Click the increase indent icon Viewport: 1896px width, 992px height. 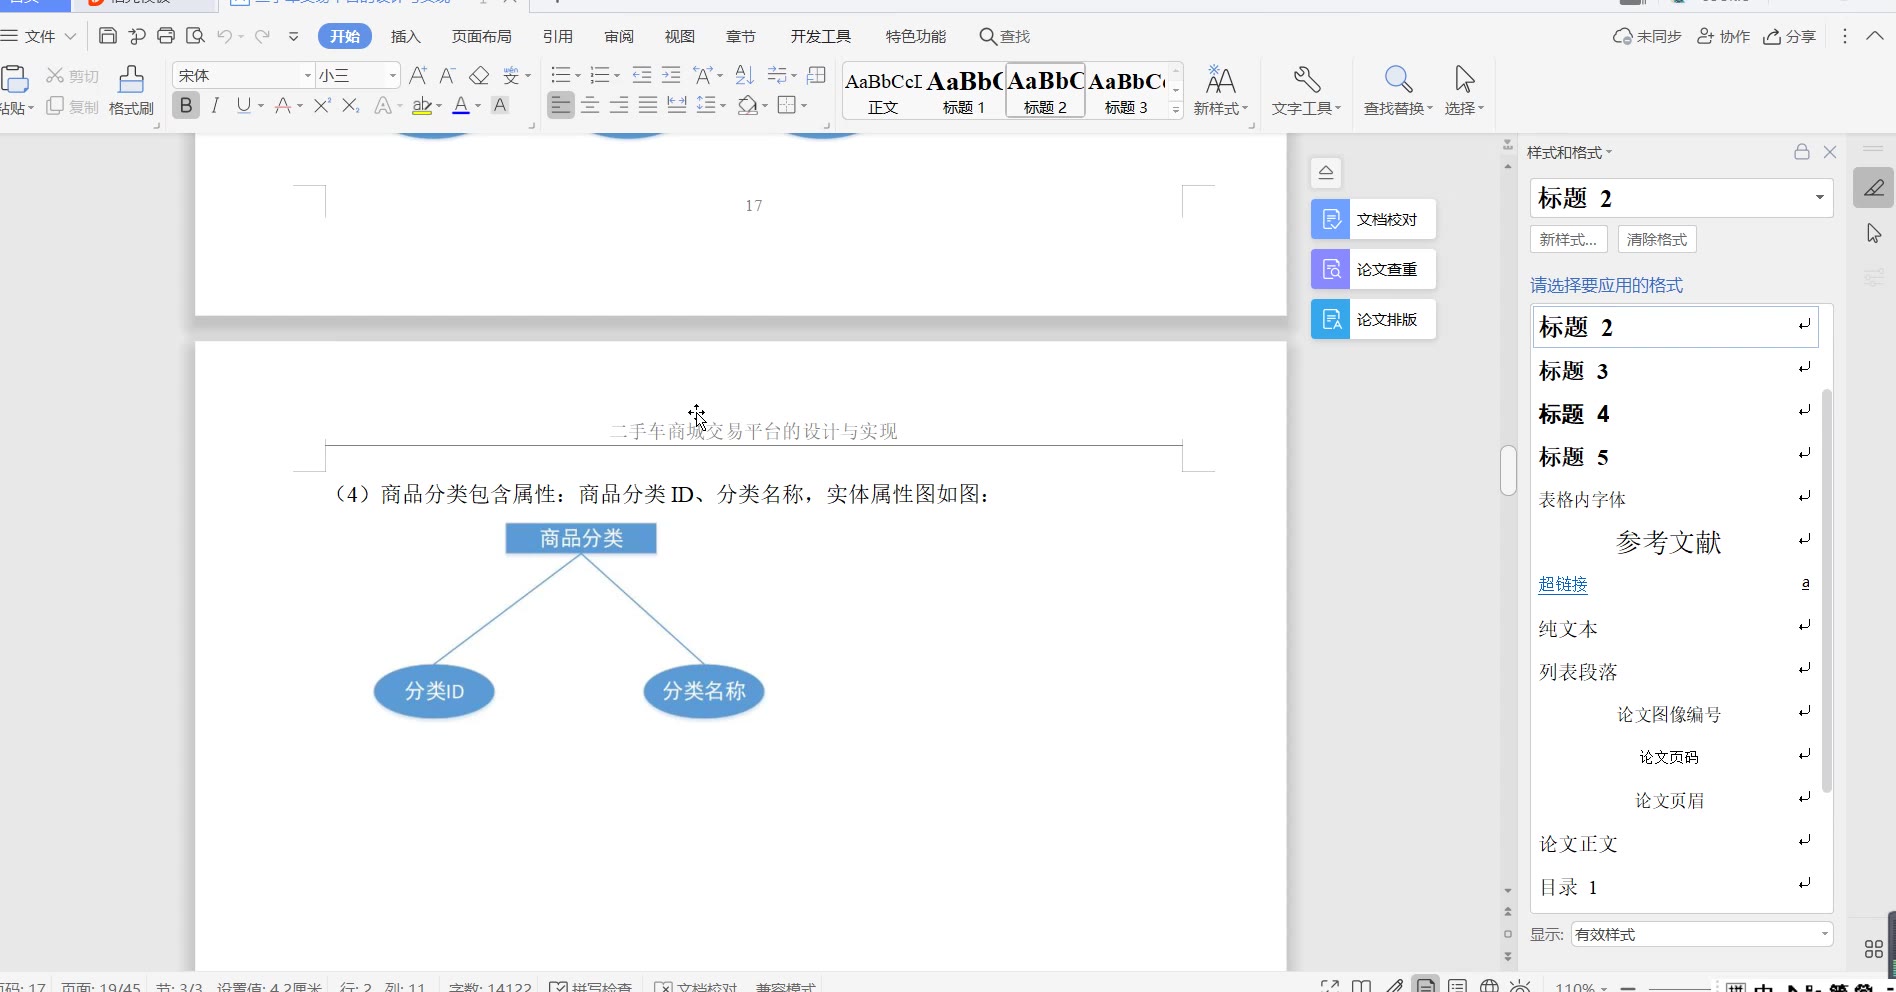tap(671, 75)
